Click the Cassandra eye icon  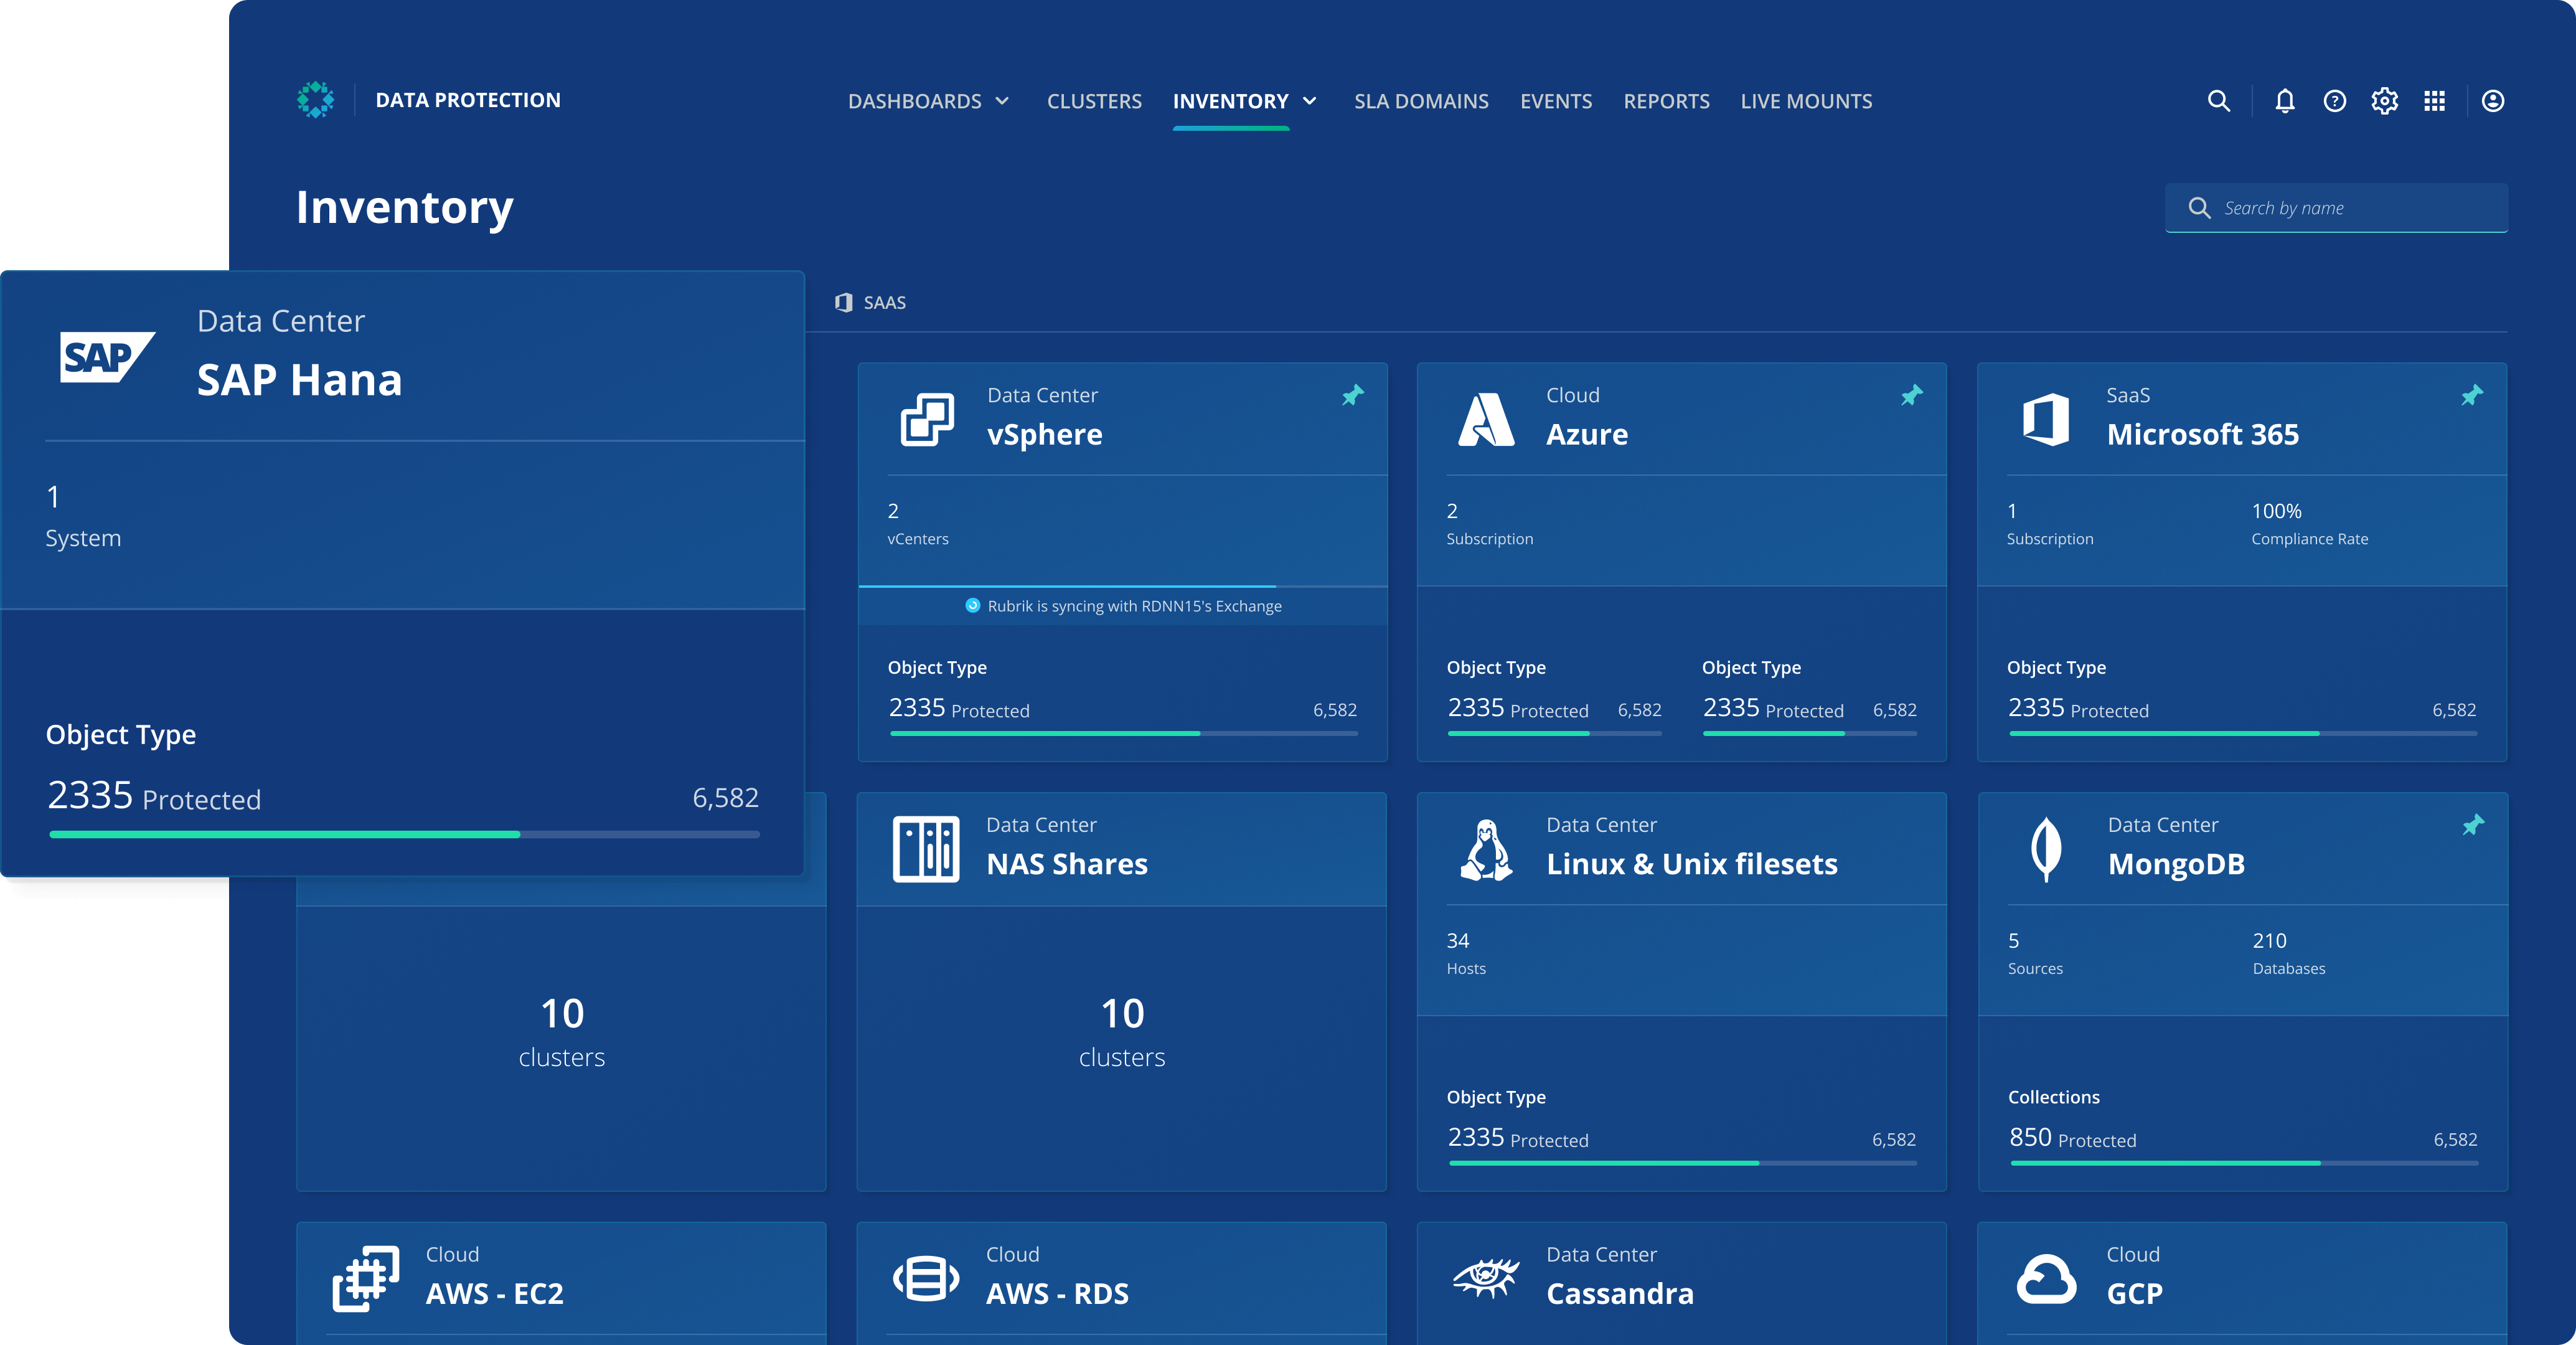[x=1486, y=1279]
